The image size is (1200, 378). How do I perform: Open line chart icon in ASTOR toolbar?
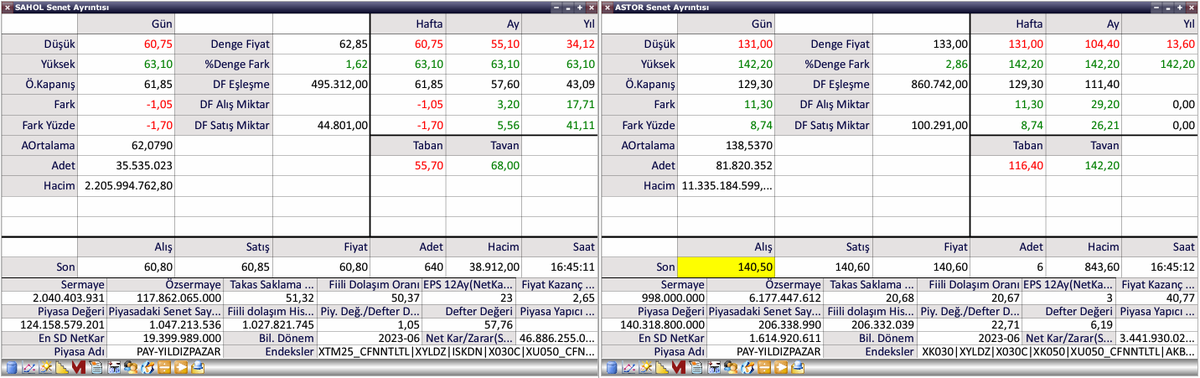tap(629, 367)
